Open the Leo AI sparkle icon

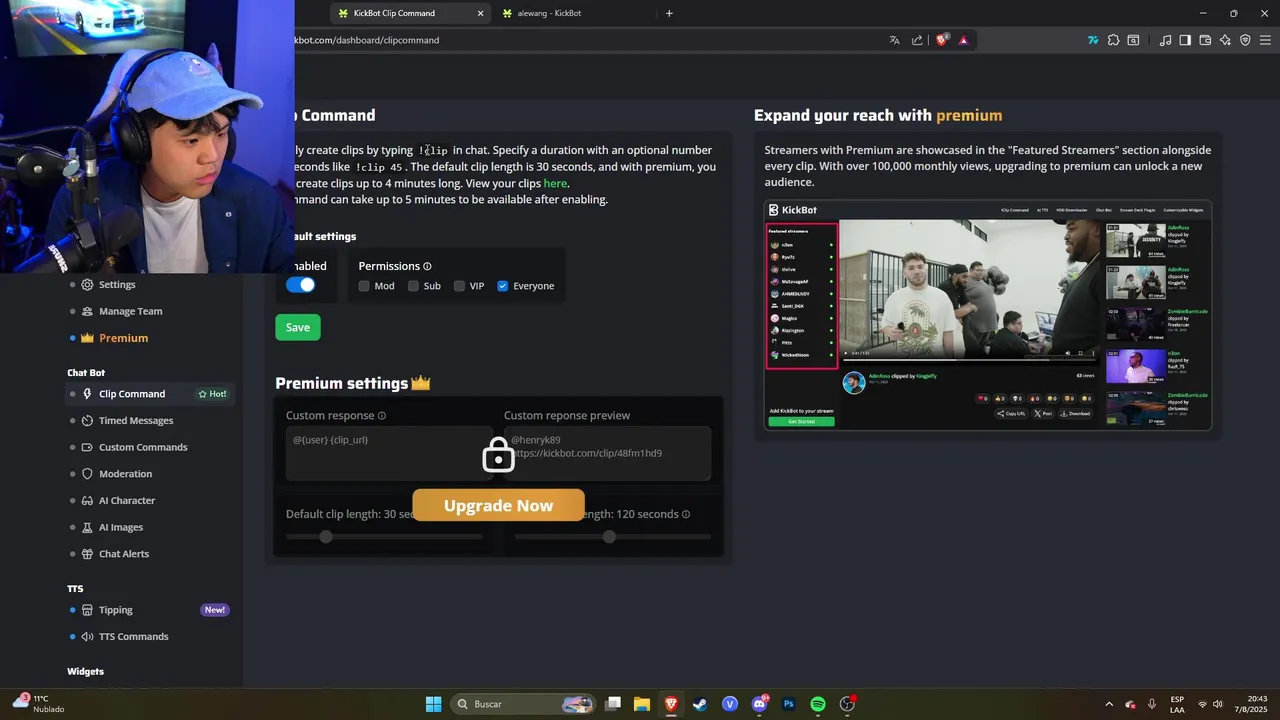click(x=1225, y=40)
